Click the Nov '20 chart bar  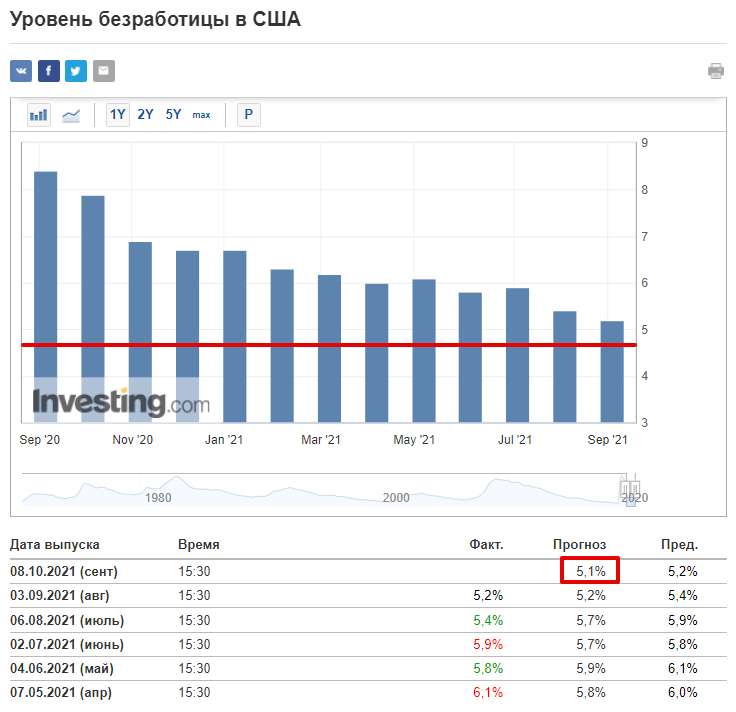click(x=140, y=332)
